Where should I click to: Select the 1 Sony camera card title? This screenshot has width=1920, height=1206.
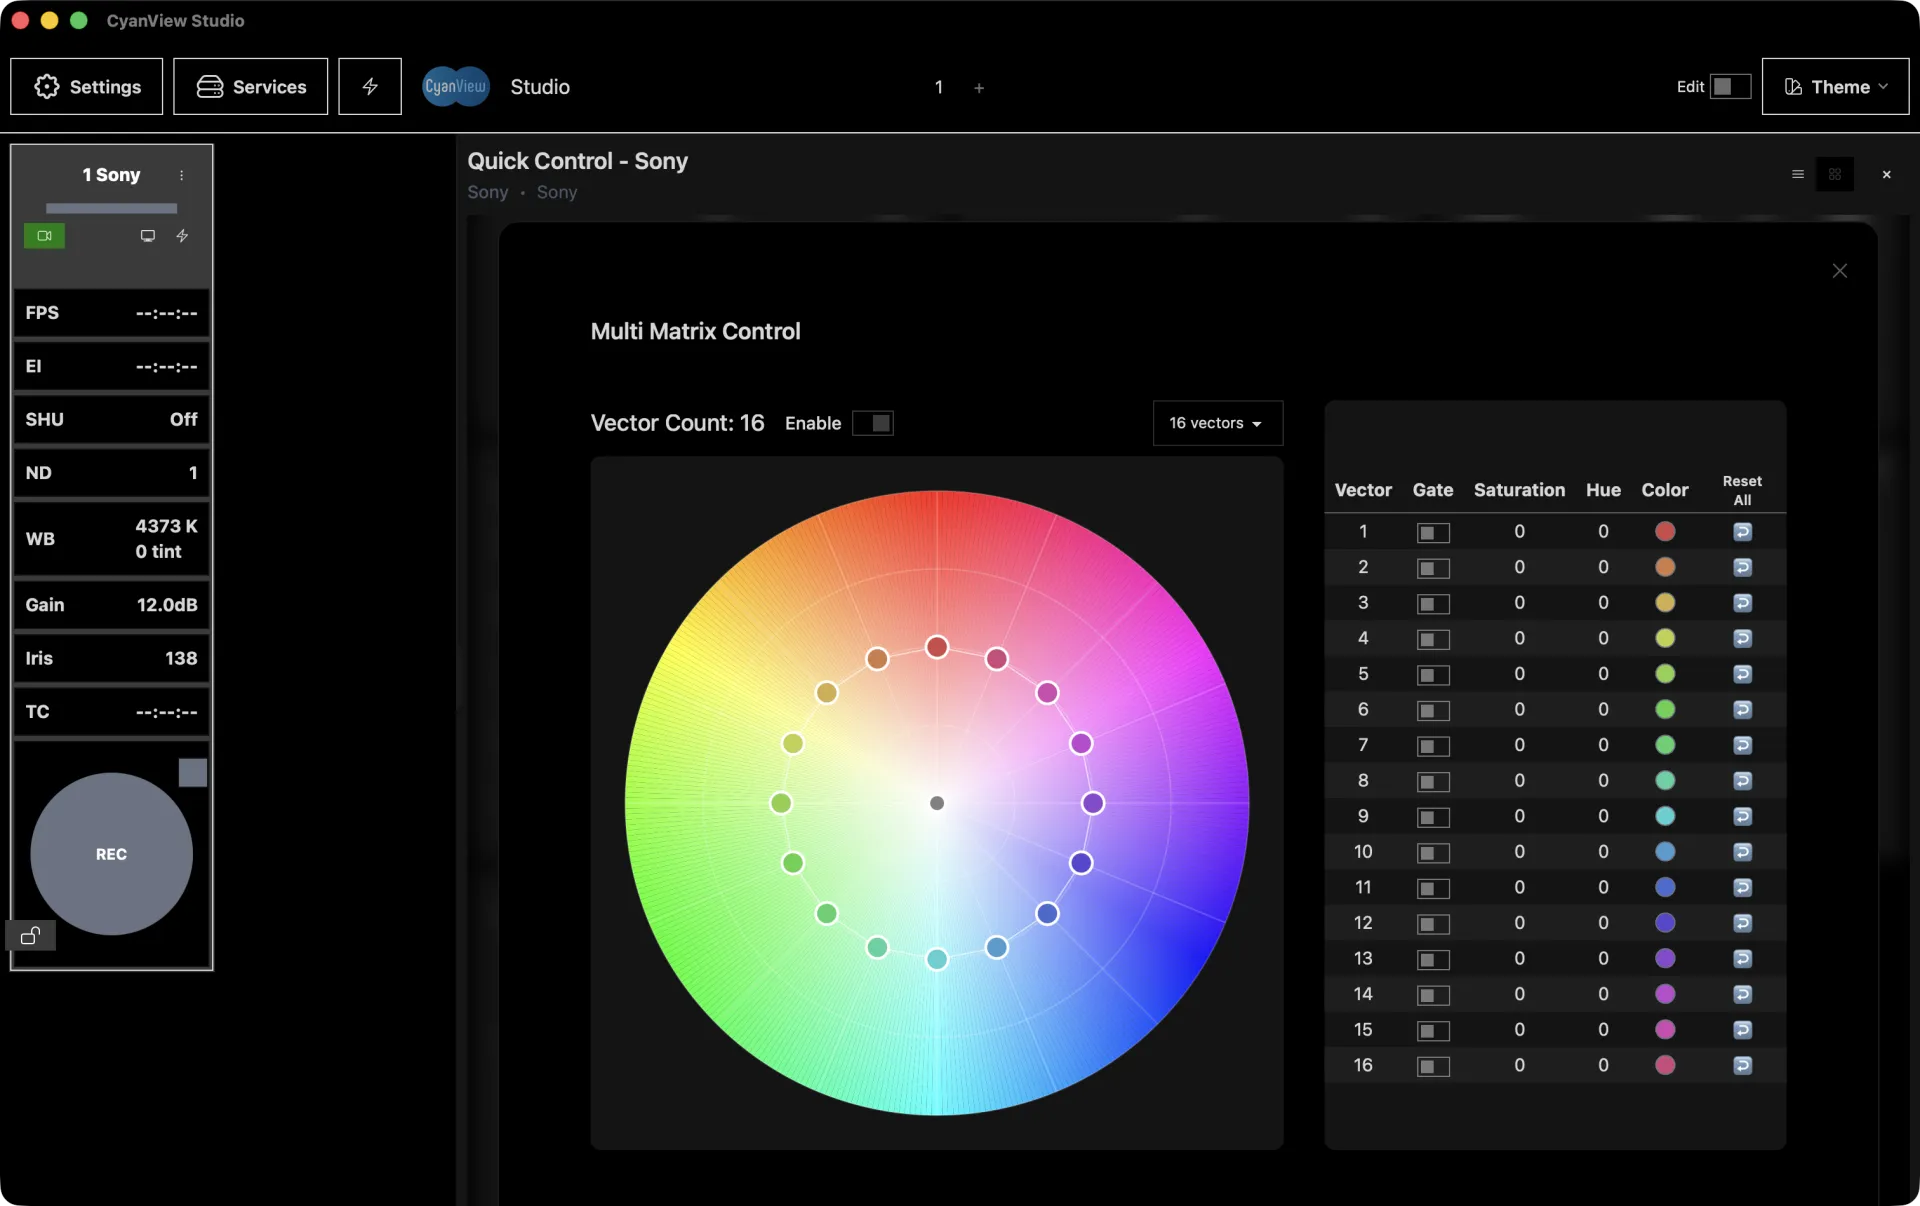coord(111,175)
